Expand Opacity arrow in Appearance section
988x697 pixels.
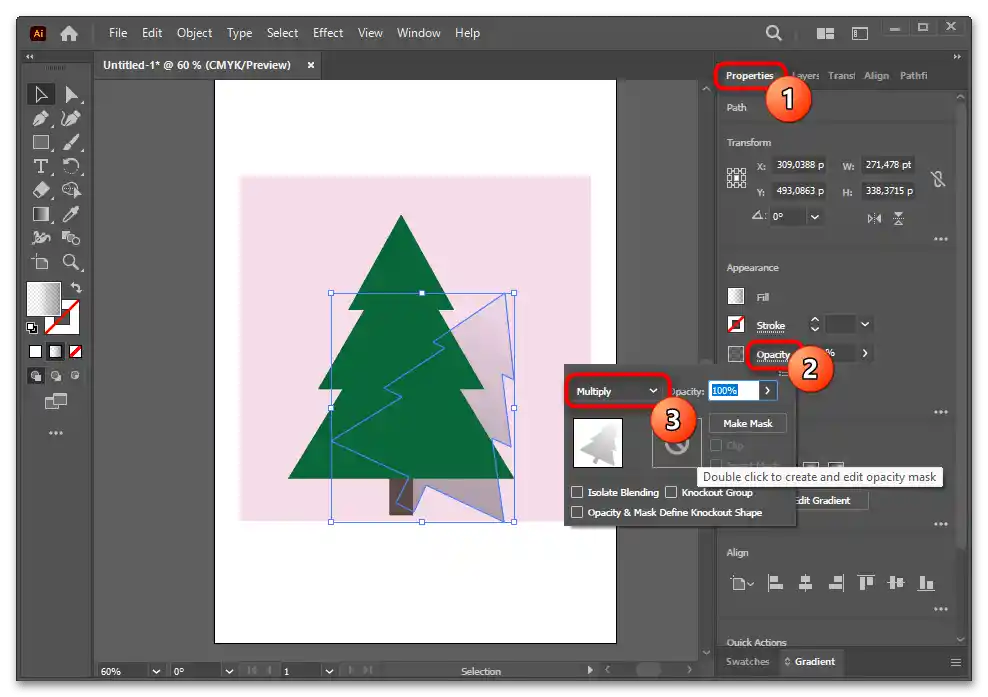[865, 354]
